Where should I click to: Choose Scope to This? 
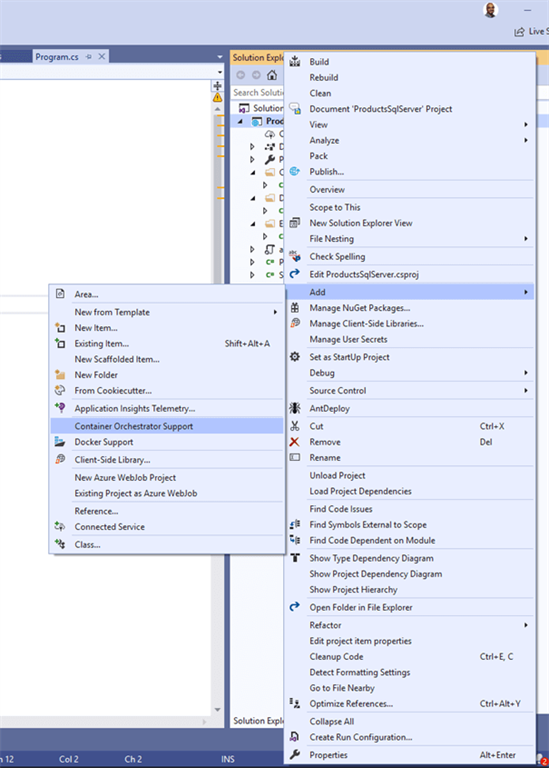(410, 207)
